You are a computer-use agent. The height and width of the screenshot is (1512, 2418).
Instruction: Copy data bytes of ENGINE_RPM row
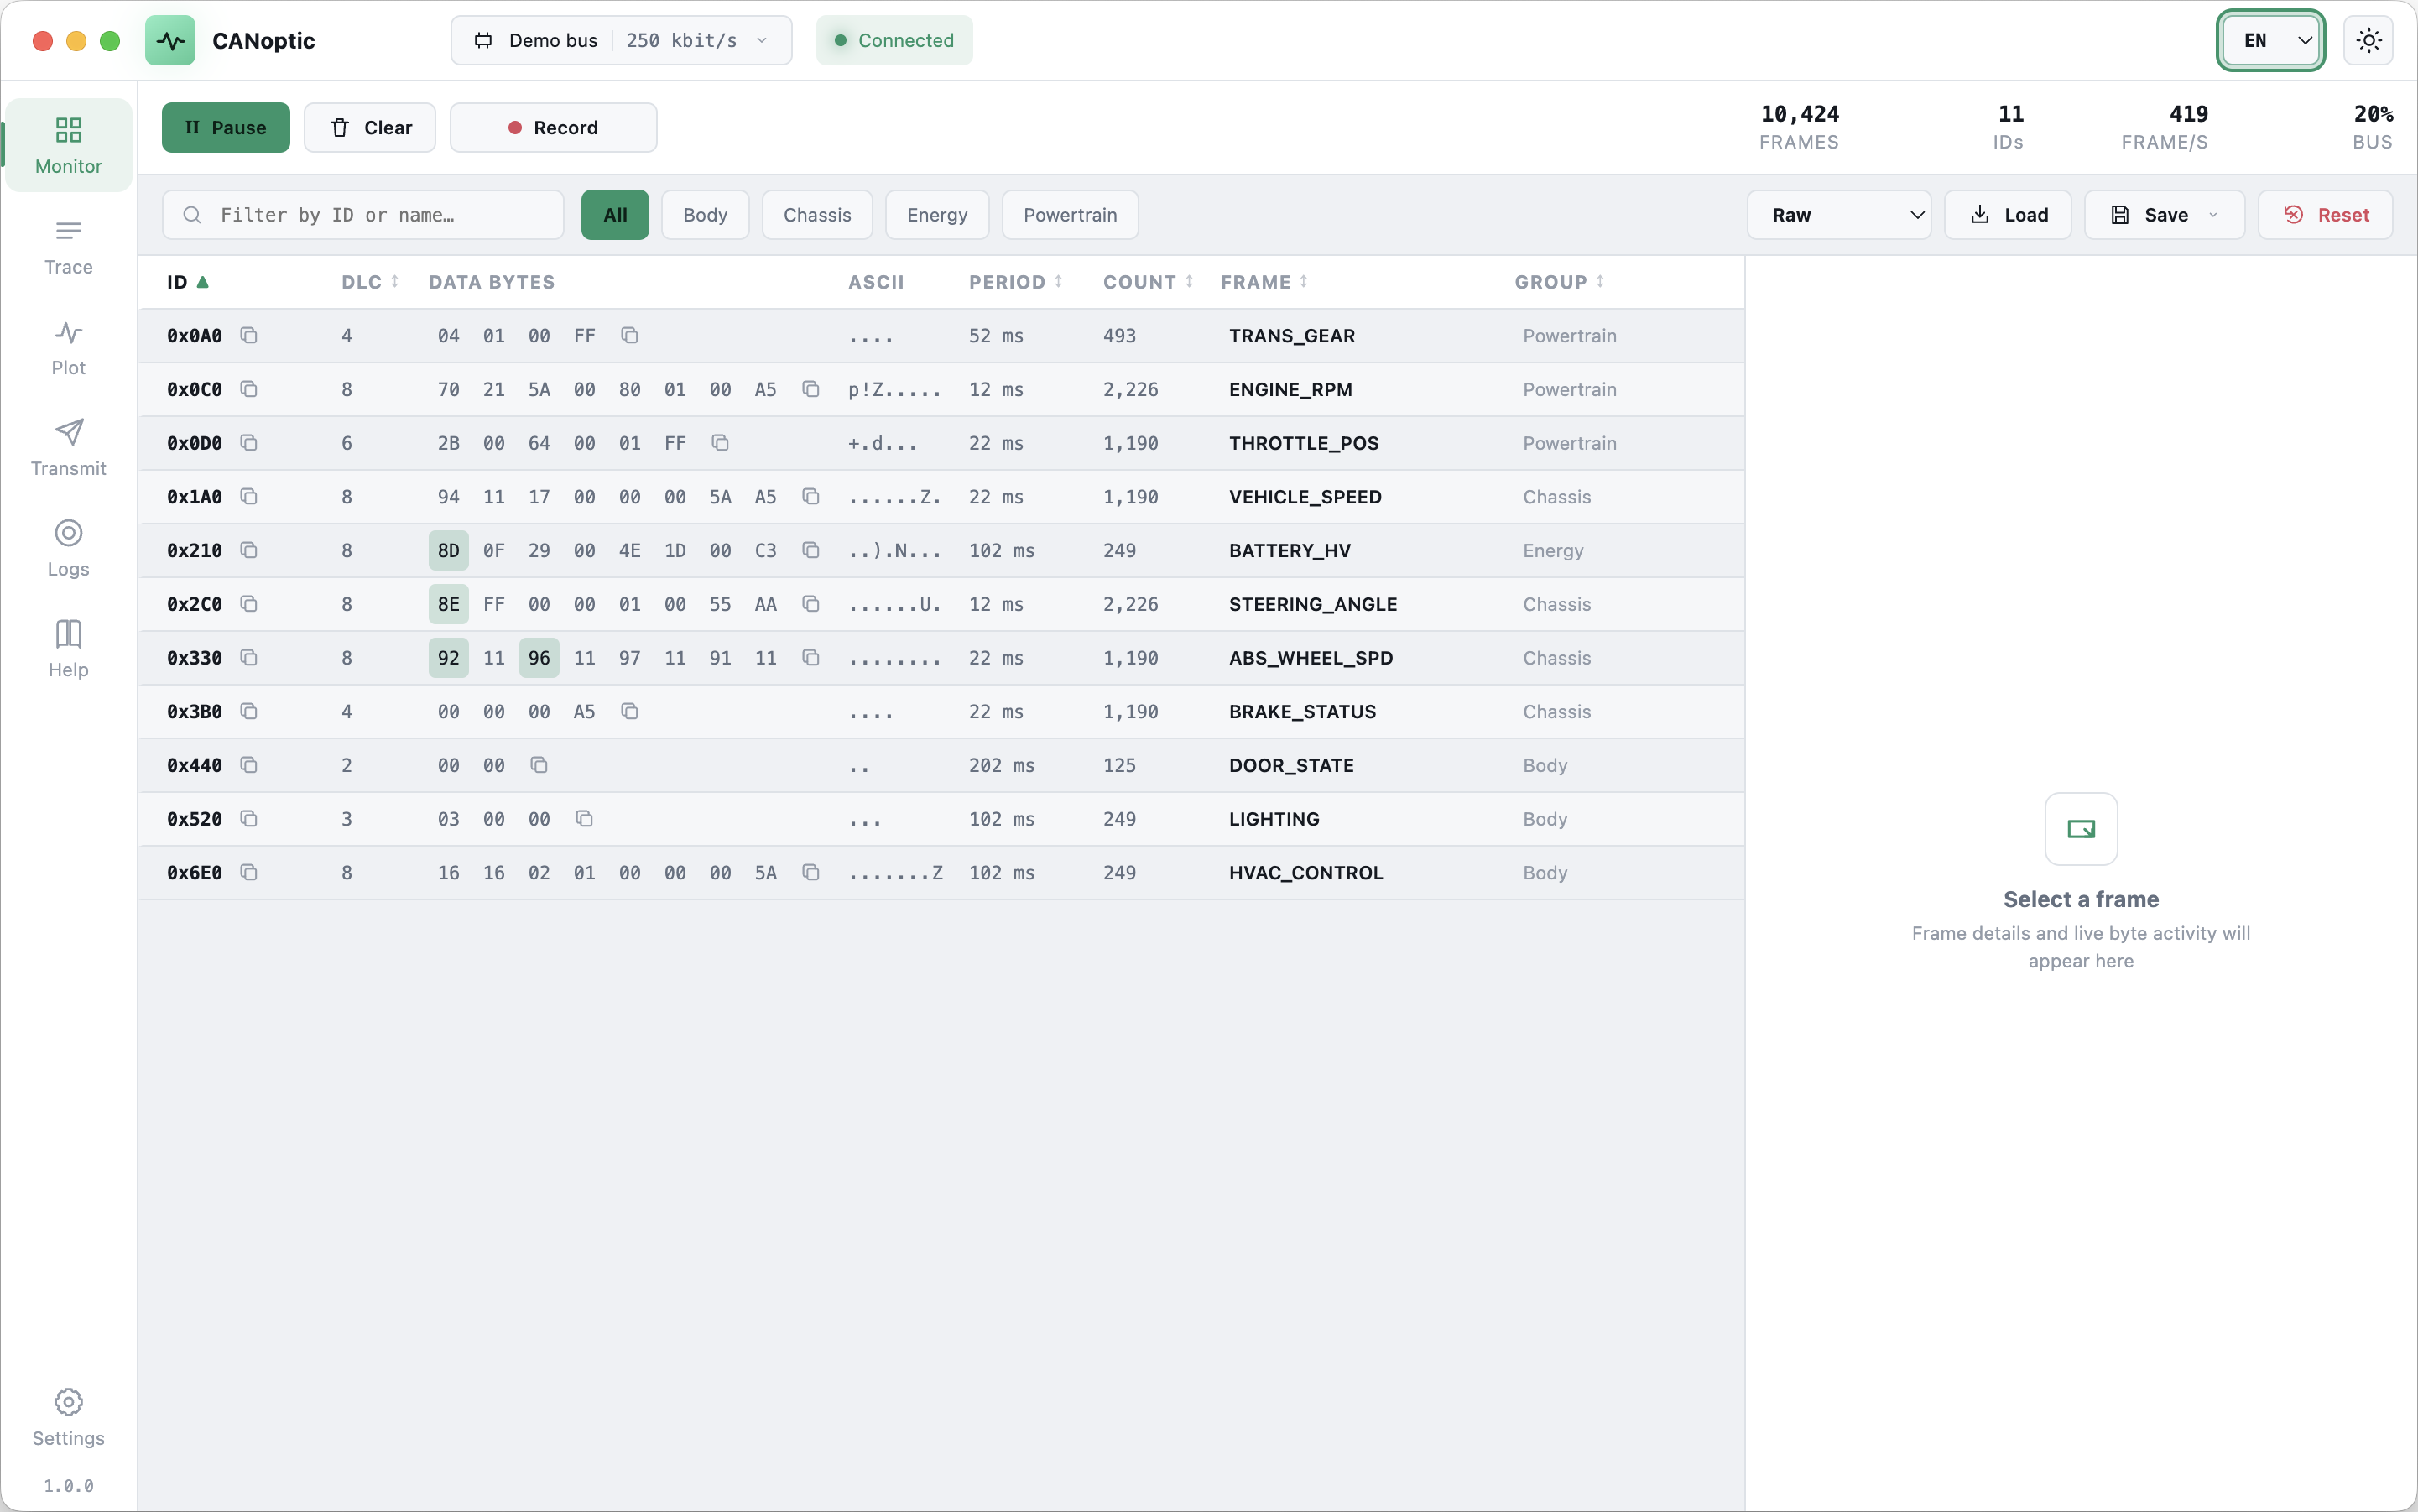[811, 389]
